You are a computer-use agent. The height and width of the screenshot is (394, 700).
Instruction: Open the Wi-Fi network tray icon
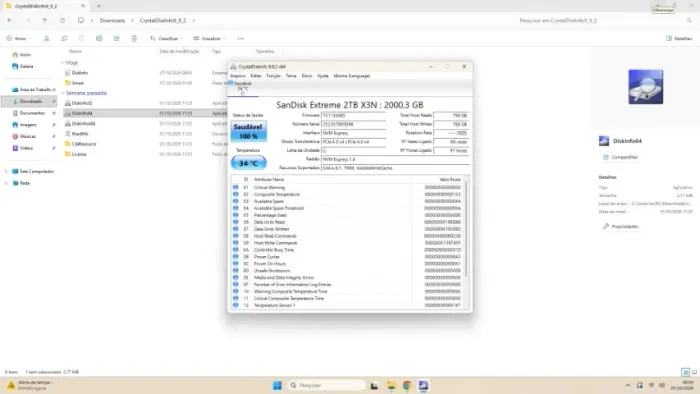click(x=651, y=386)
